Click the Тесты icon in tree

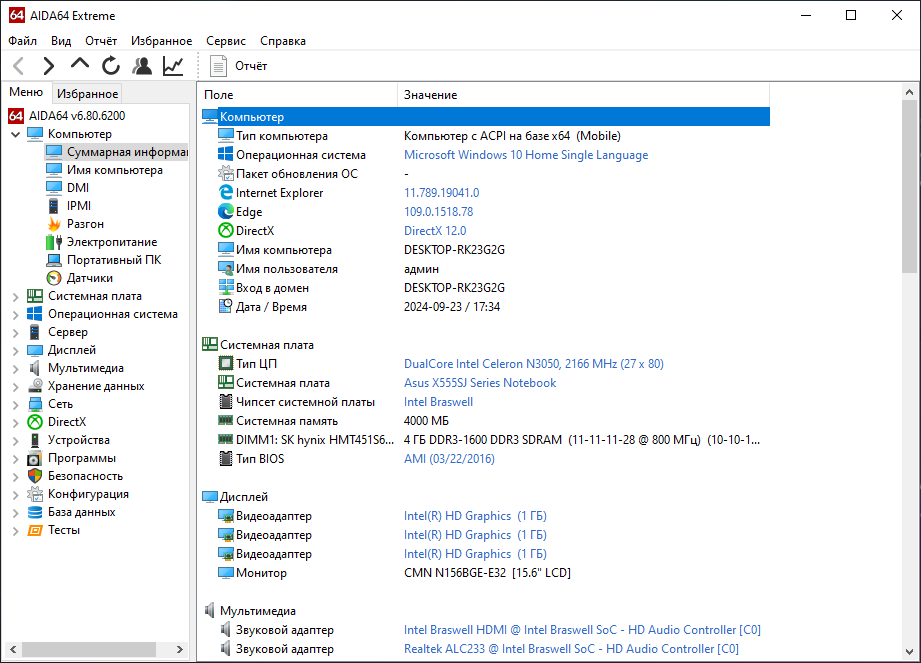pyautogui.click(x=35, y=530)
